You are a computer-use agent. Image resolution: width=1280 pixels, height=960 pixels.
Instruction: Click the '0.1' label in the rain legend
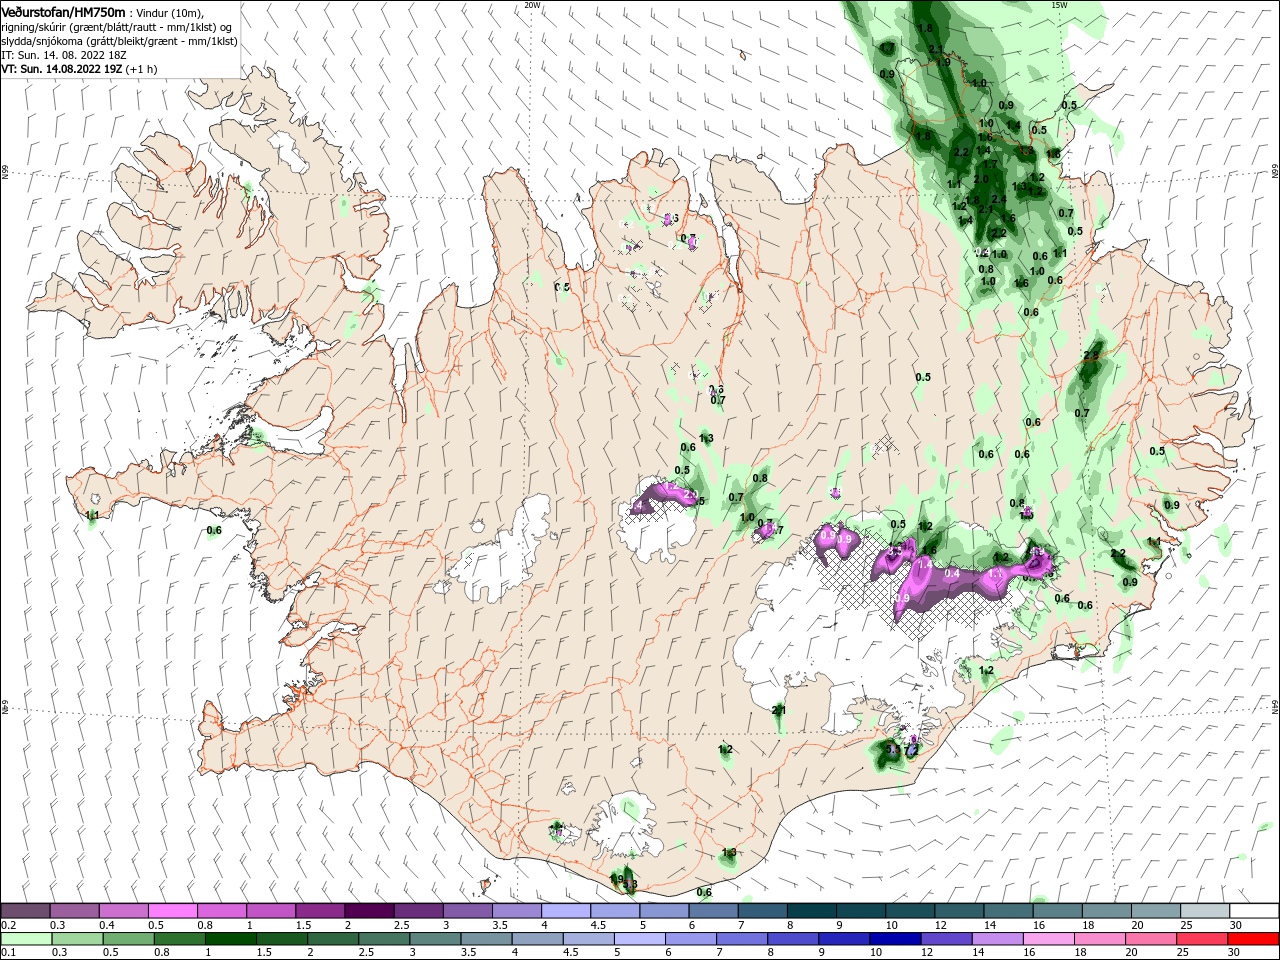[8, 953]
